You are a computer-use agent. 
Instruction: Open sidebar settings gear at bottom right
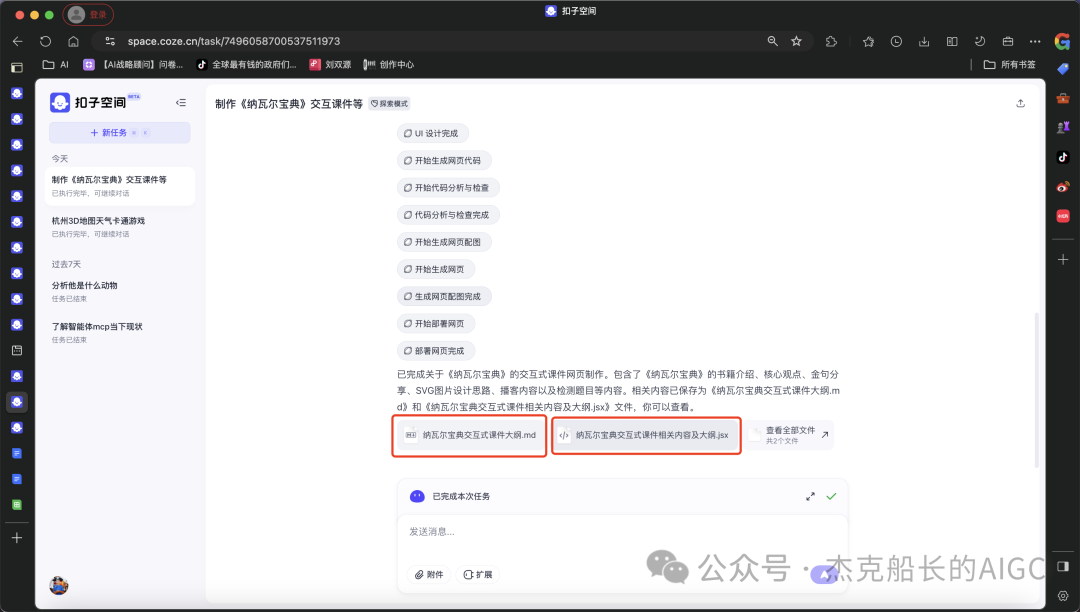click(x=1063, y=595)
